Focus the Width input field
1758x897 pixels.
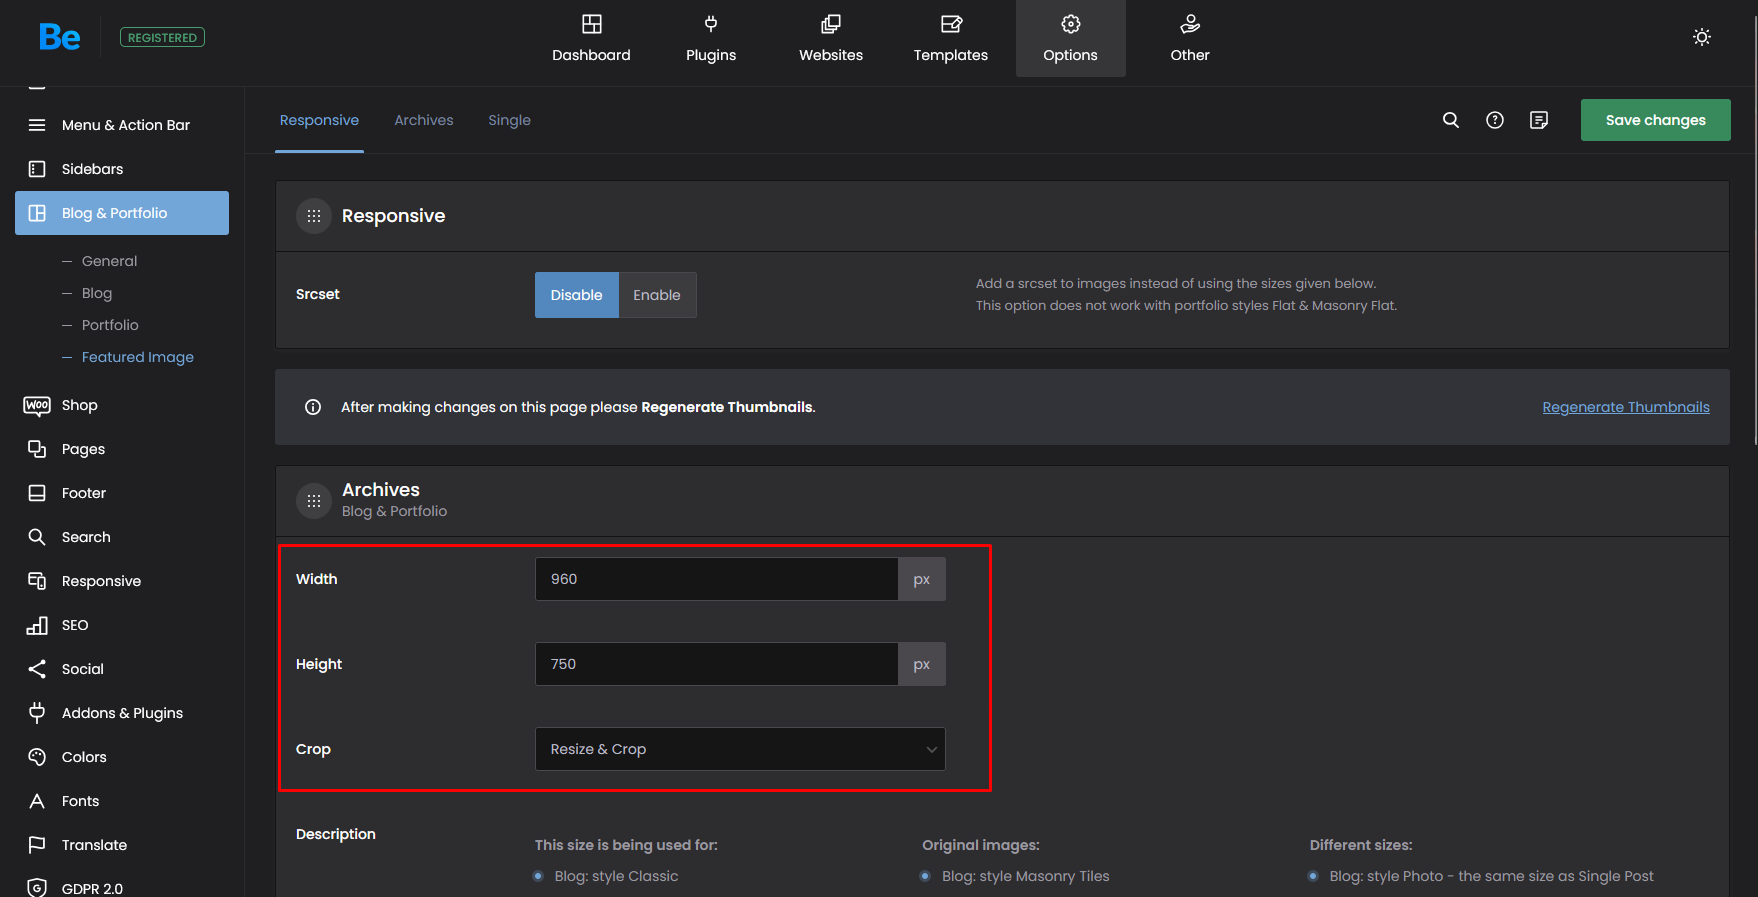(717, 579)
